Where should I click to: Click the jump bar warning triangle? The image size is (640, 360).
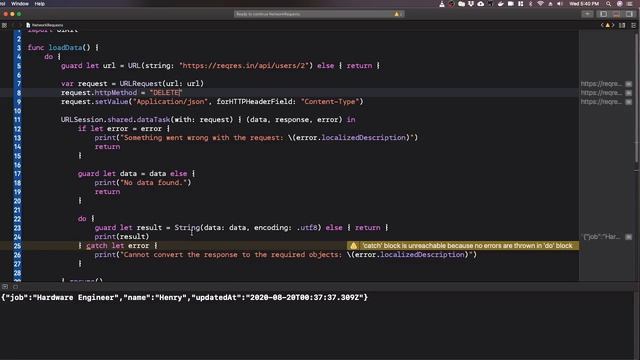point(607,25)
